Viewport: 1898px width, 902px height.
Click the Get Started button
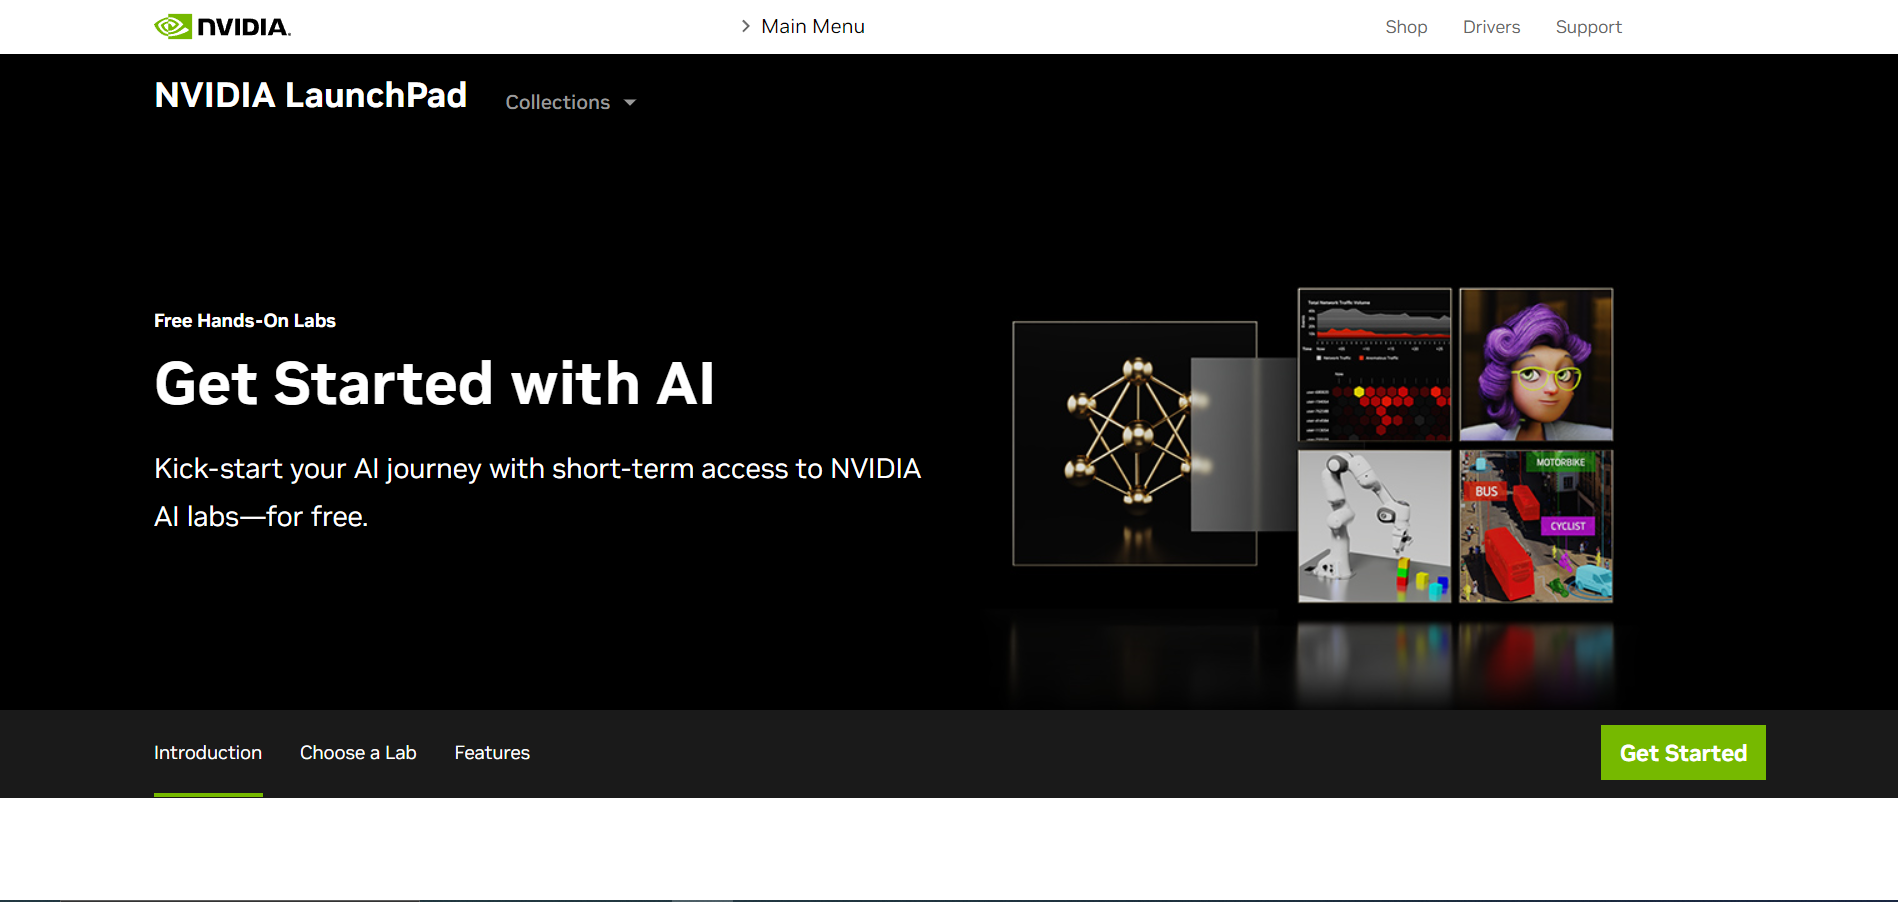pos(1683,752)
